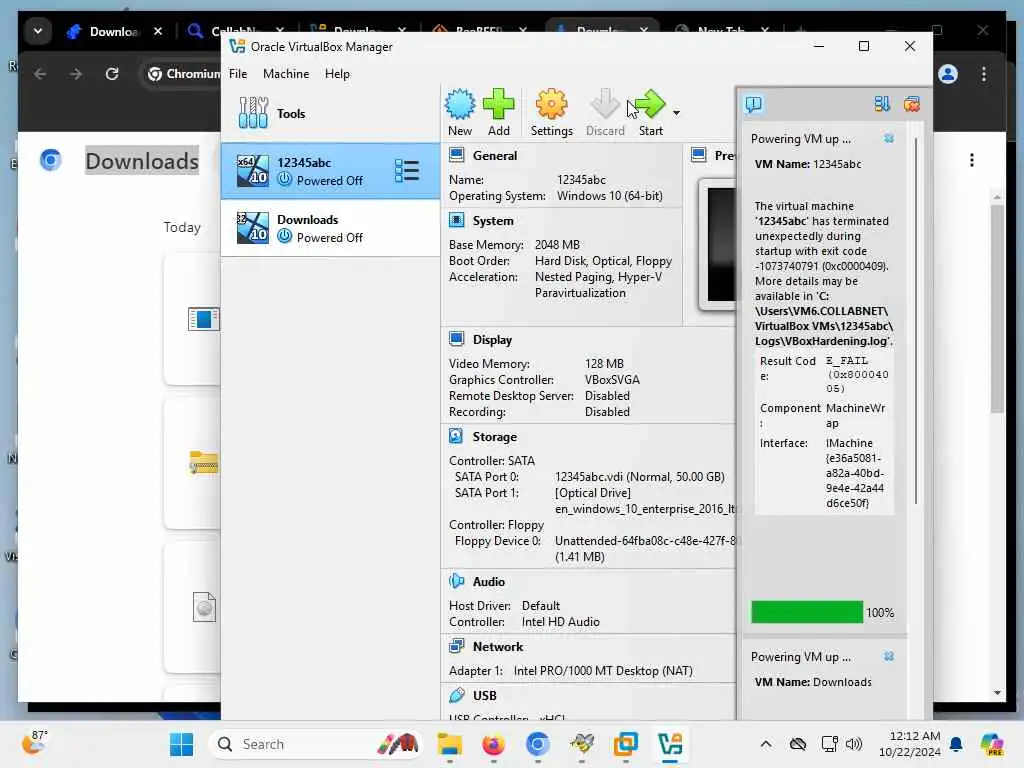Open File Explorer from taskbar

(449, 744)
